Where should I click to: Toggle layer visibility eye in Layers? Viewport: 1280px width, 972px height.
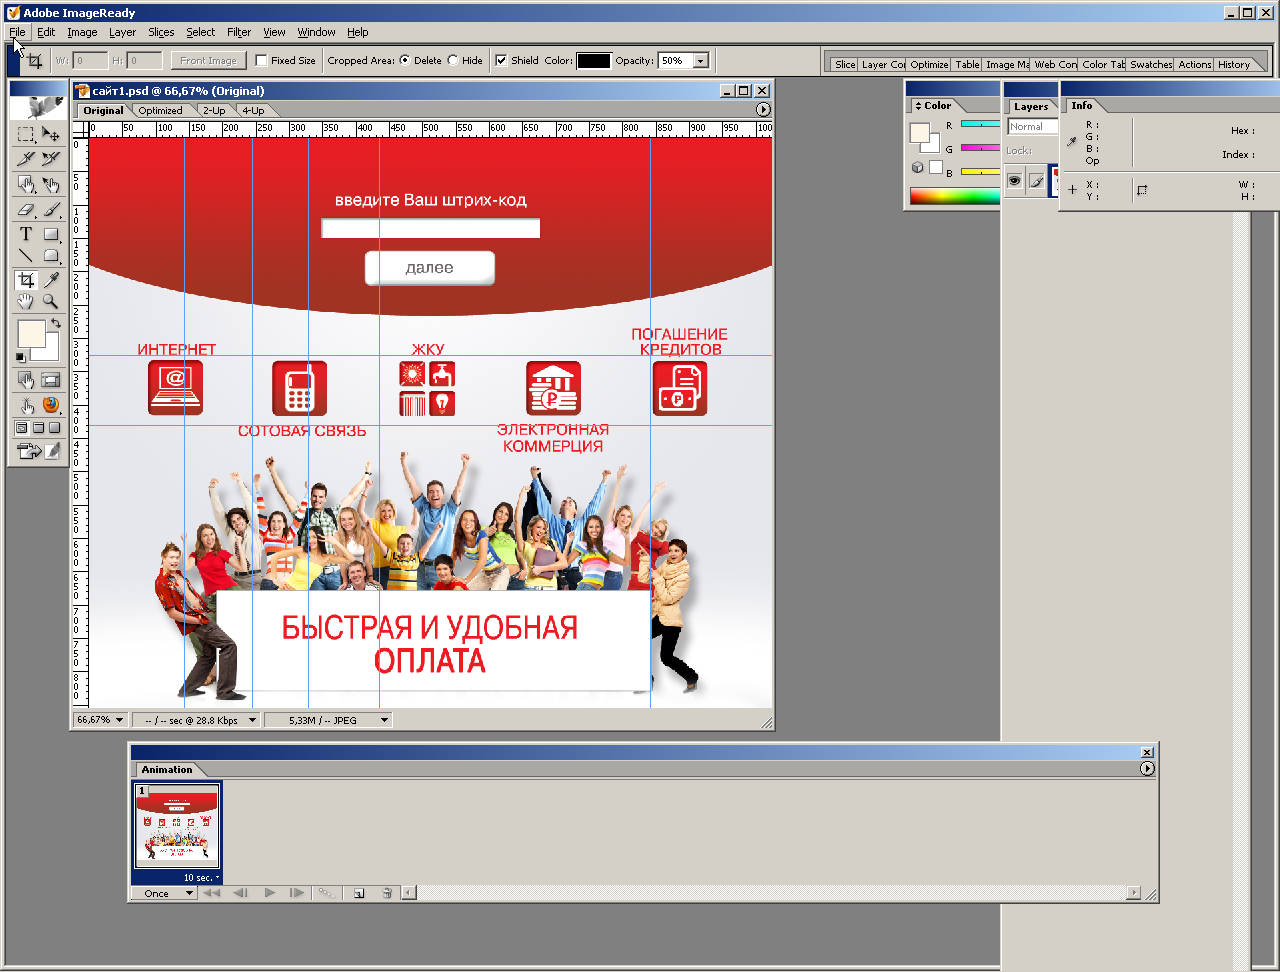[x=1014, y=181]
